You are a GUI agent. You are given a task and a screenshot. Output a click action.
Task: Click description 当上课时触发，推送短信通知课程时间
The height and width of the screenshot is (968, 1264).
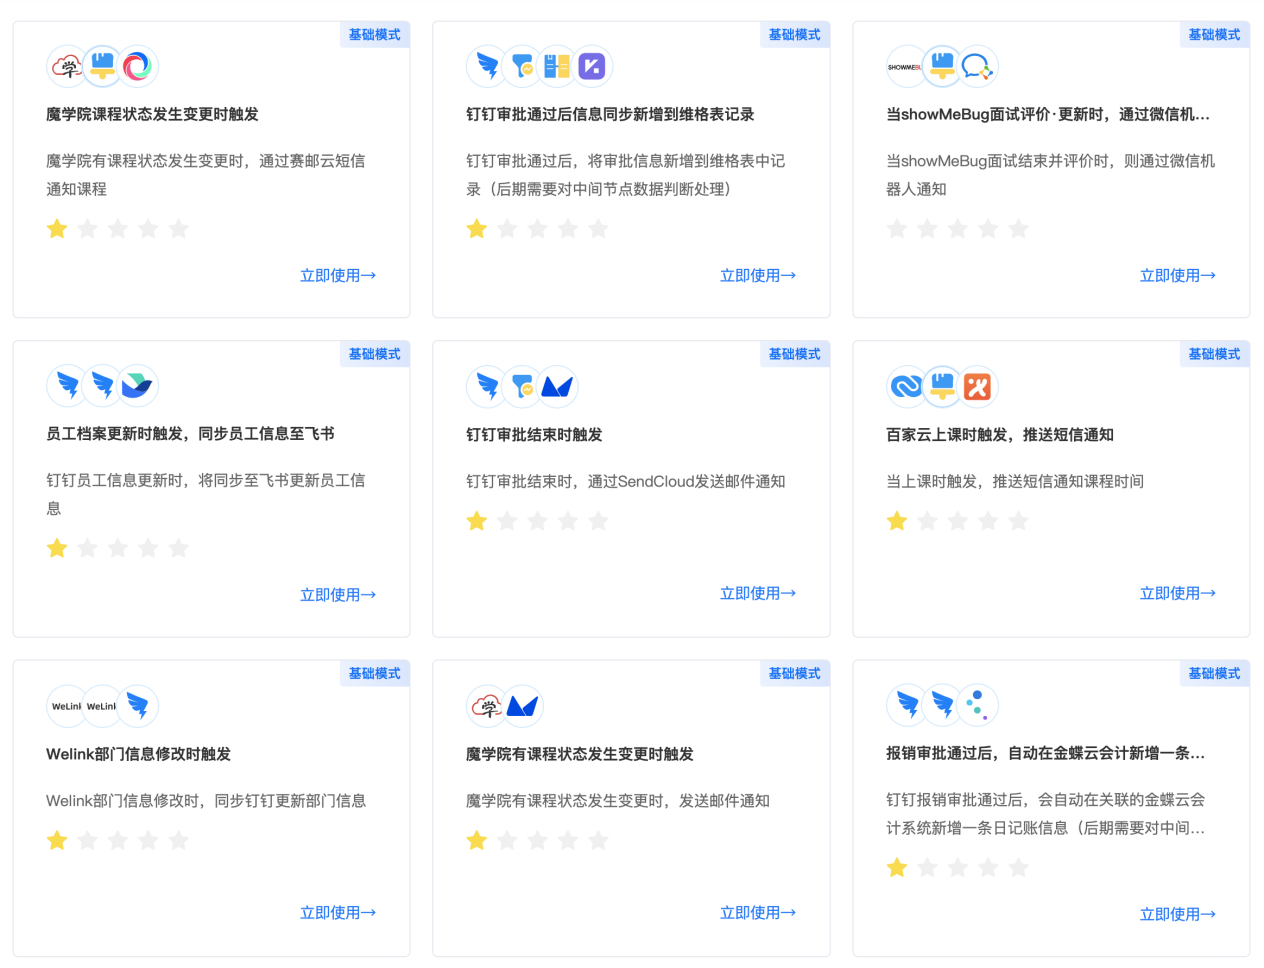coord(1015,481)
